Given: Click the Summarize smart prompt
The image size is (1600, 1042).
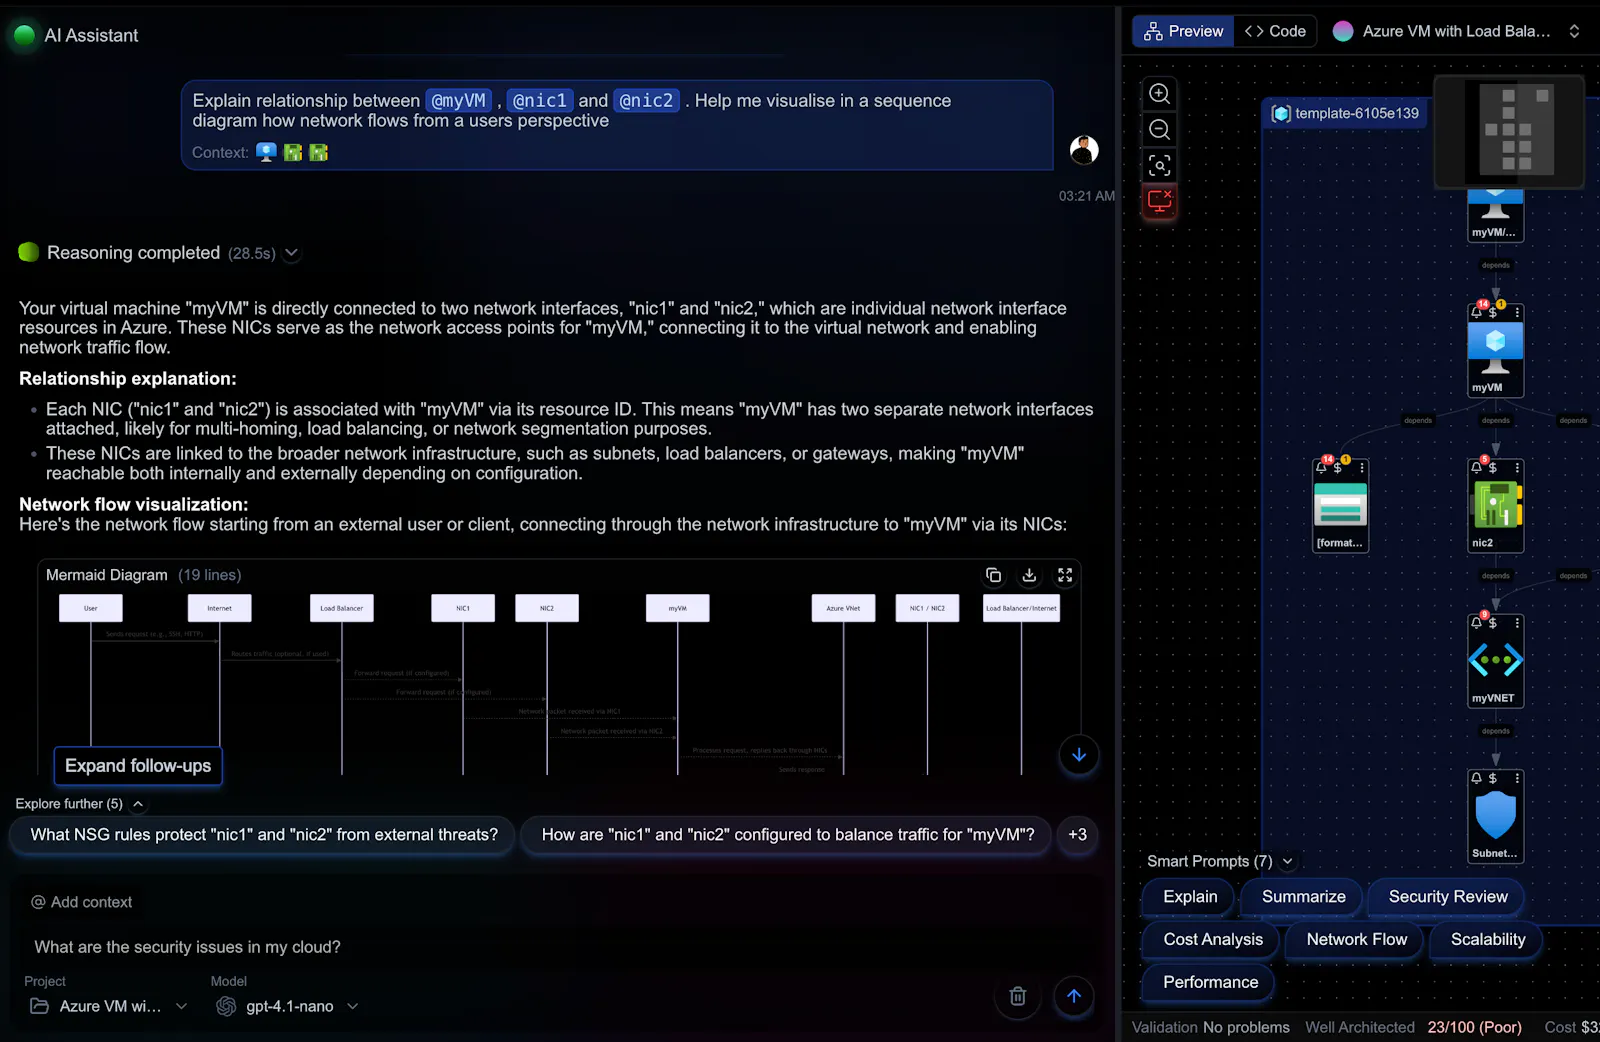Looking at the screenshot, I should tap(1303, 897).
